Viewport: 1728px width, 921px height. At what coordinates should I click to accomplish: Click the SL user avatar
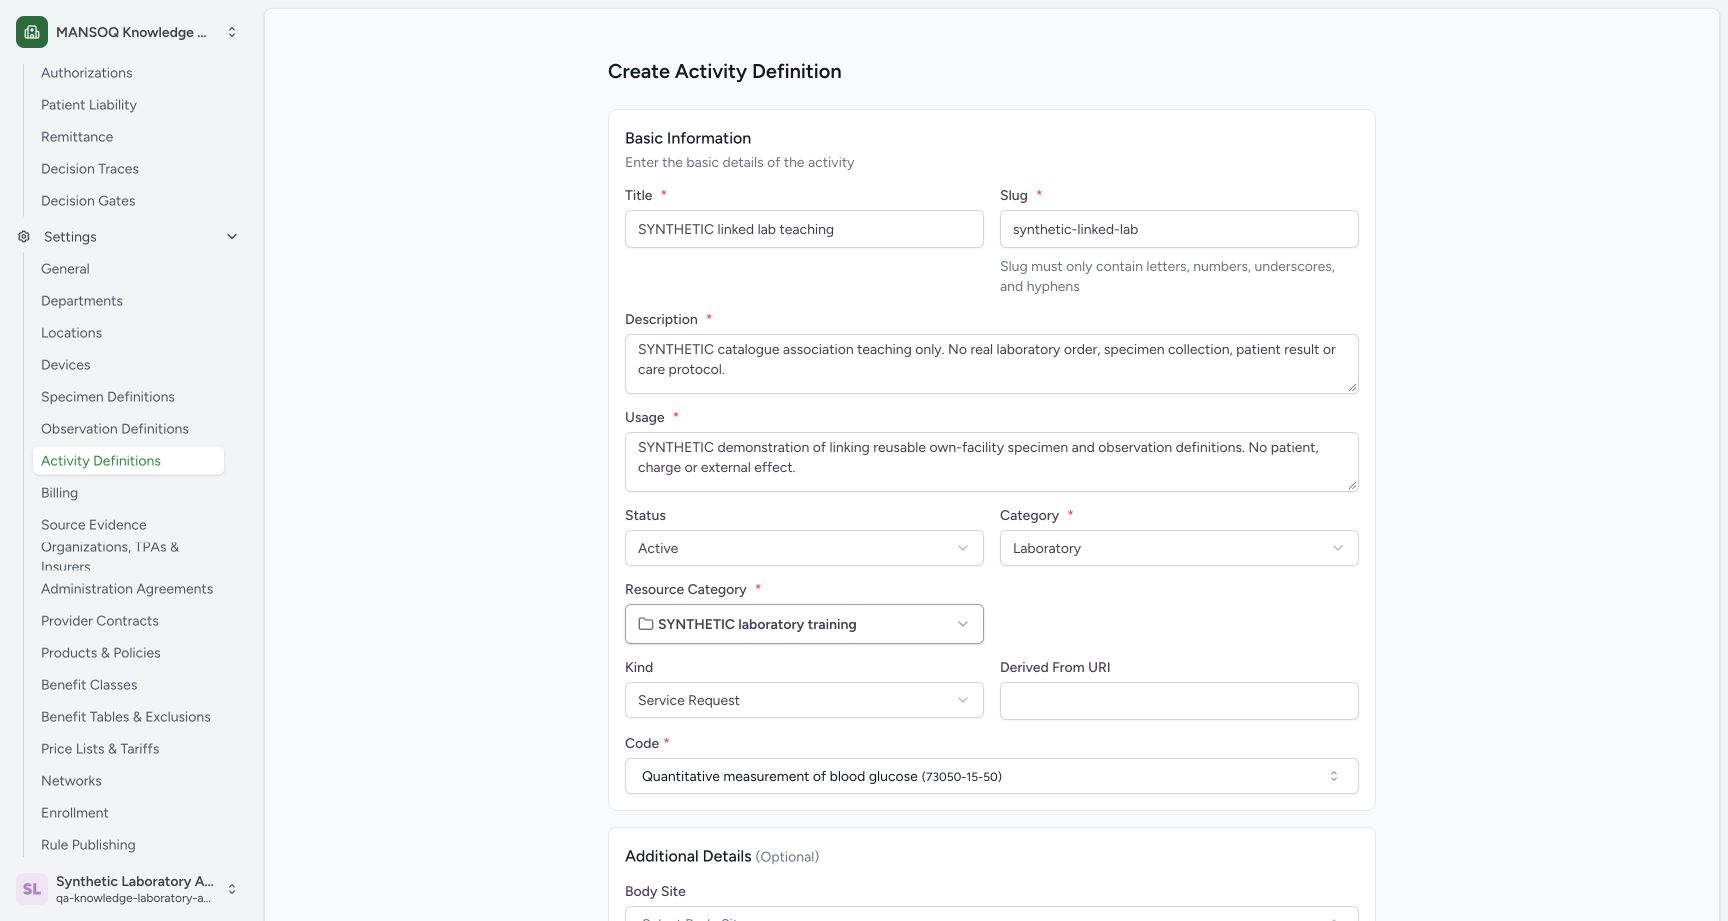[x=32, y=889]
